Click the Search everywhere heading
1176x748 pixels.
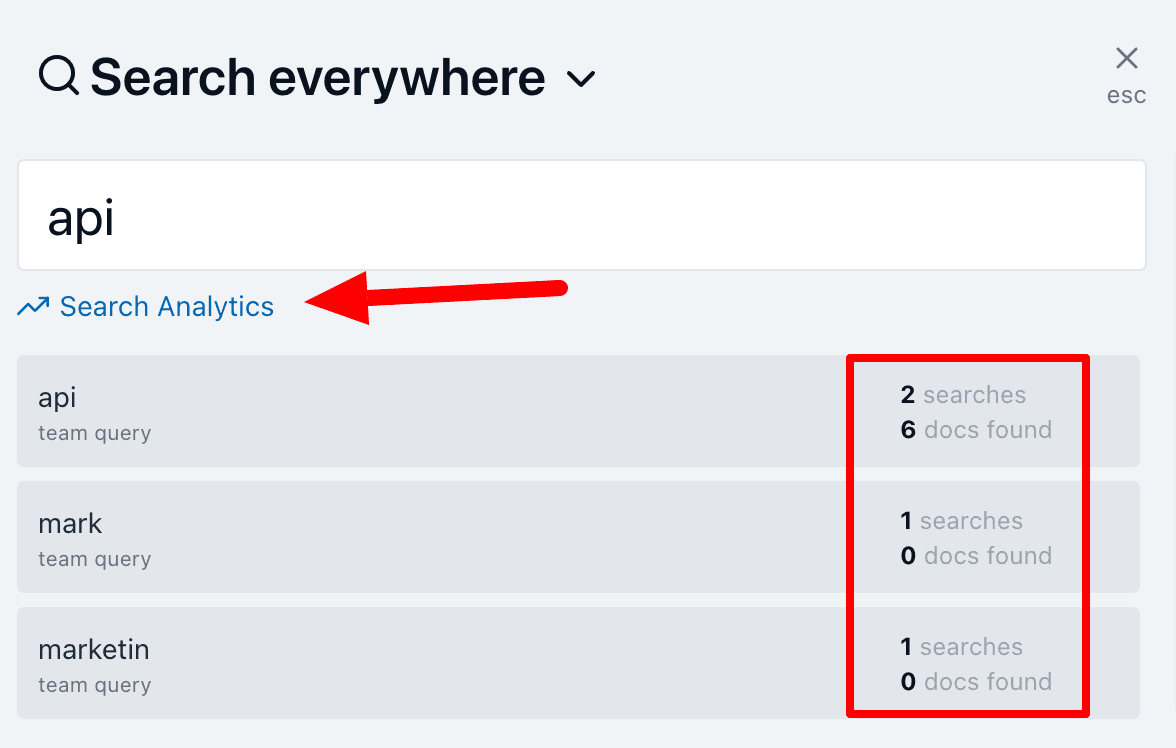pos(317,77)
